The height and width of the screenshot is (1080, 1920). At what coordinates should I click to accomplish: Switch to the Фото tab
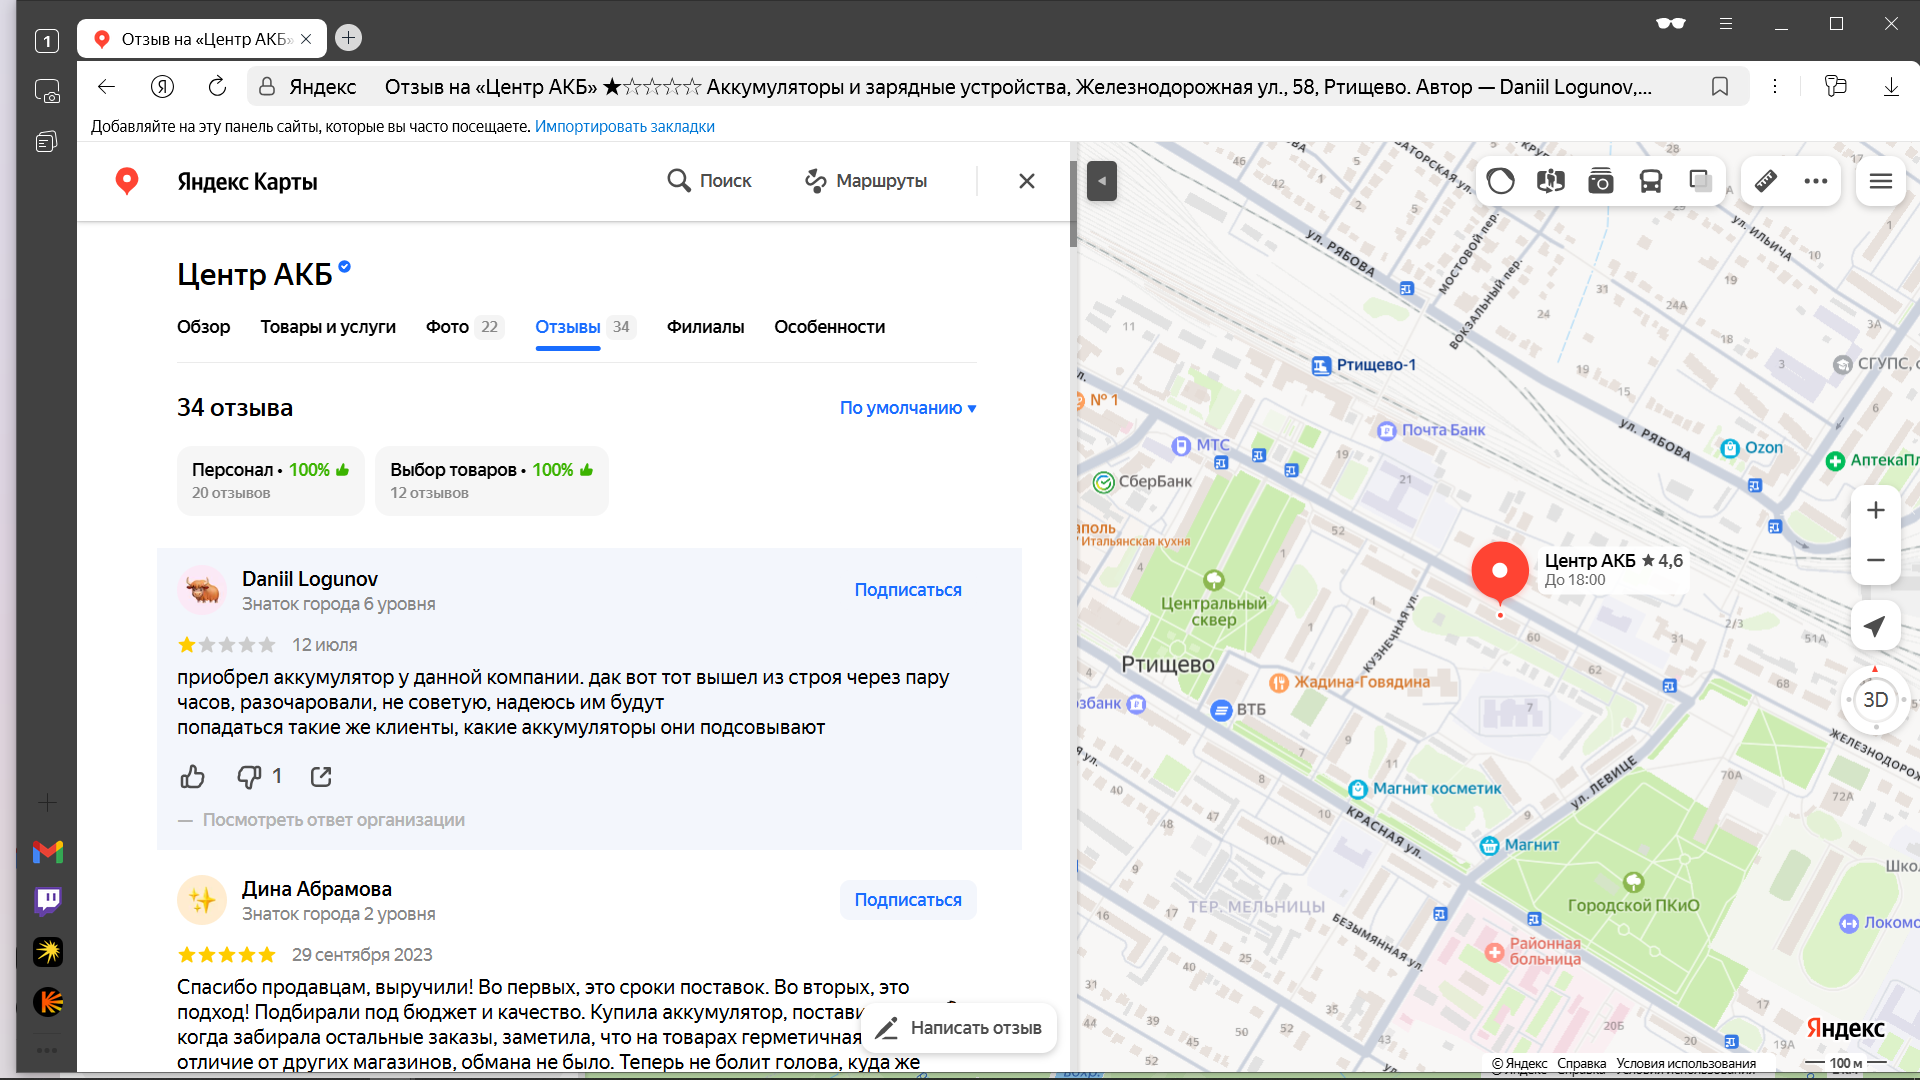(x=447, y=327)
